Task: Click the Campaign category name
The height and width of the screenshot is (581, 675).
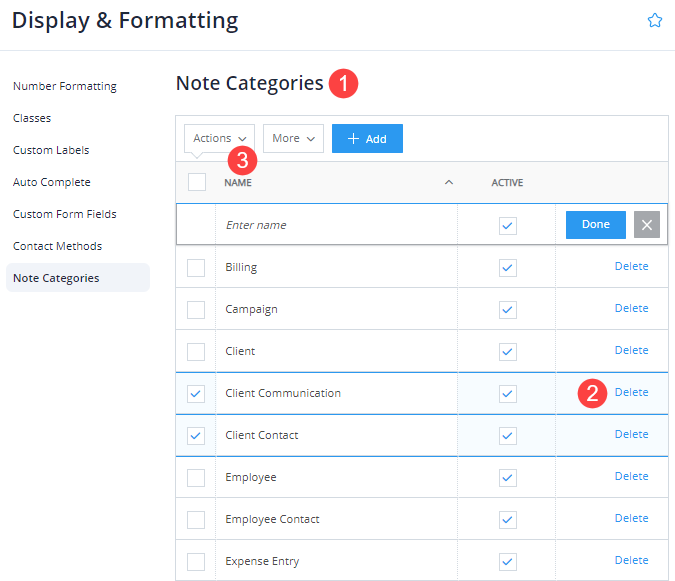Action: (251, 309)
